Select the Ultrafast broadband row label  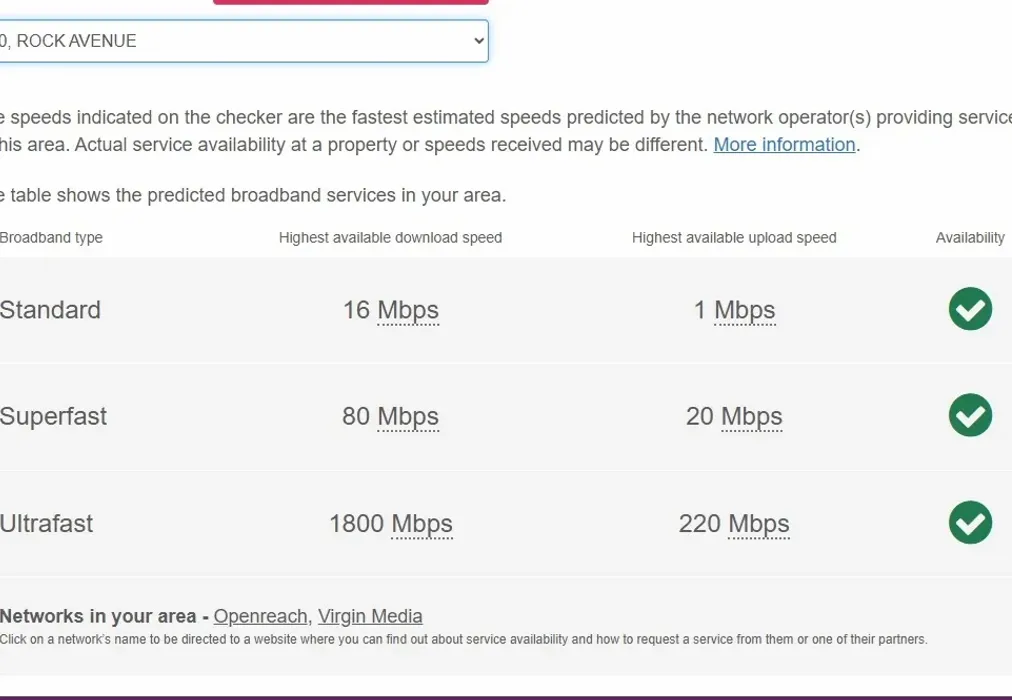[46, 523]
